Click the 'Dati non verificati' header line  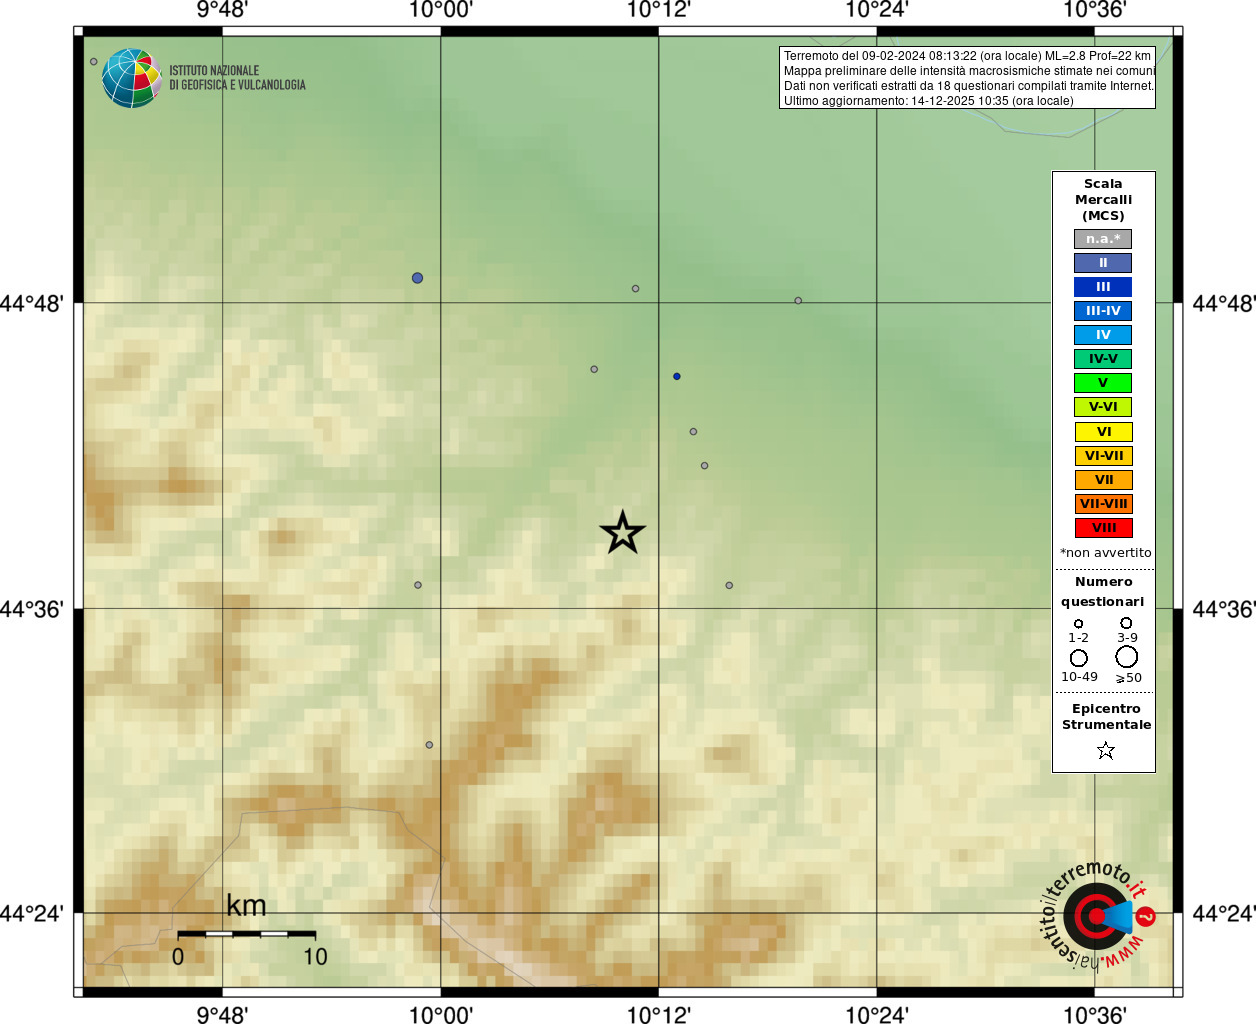[x=968, y=86]
